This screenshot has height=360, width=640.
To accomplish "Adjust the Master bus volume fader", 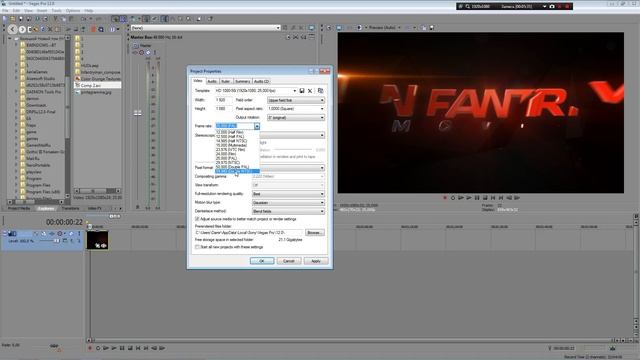I will click(x=138, y=113).
